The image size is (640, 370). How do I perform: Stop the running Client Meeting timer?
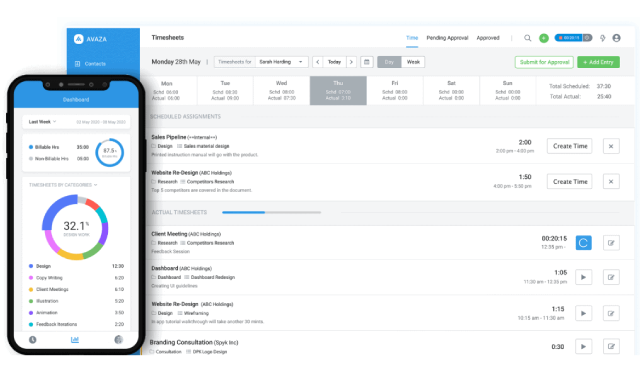click(583, 243)
